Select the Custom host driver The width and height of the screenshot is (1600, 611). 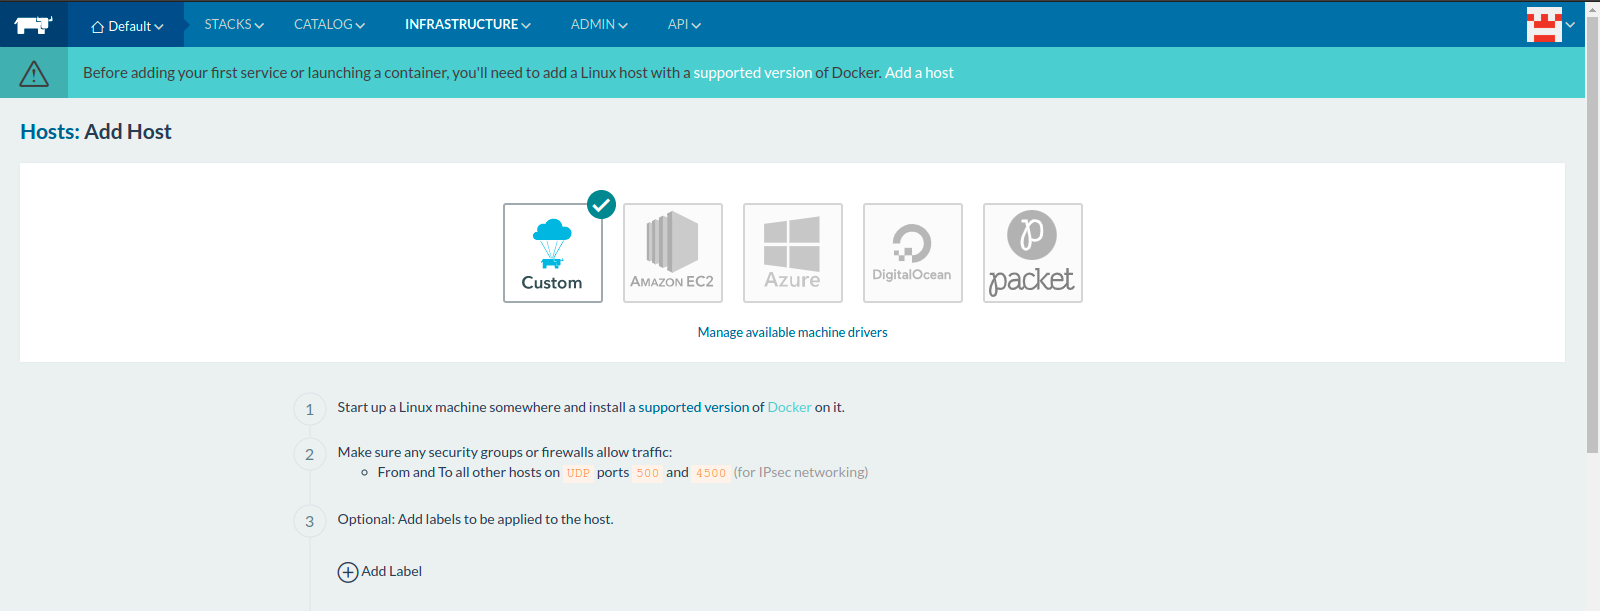click(x=553, y=253)
